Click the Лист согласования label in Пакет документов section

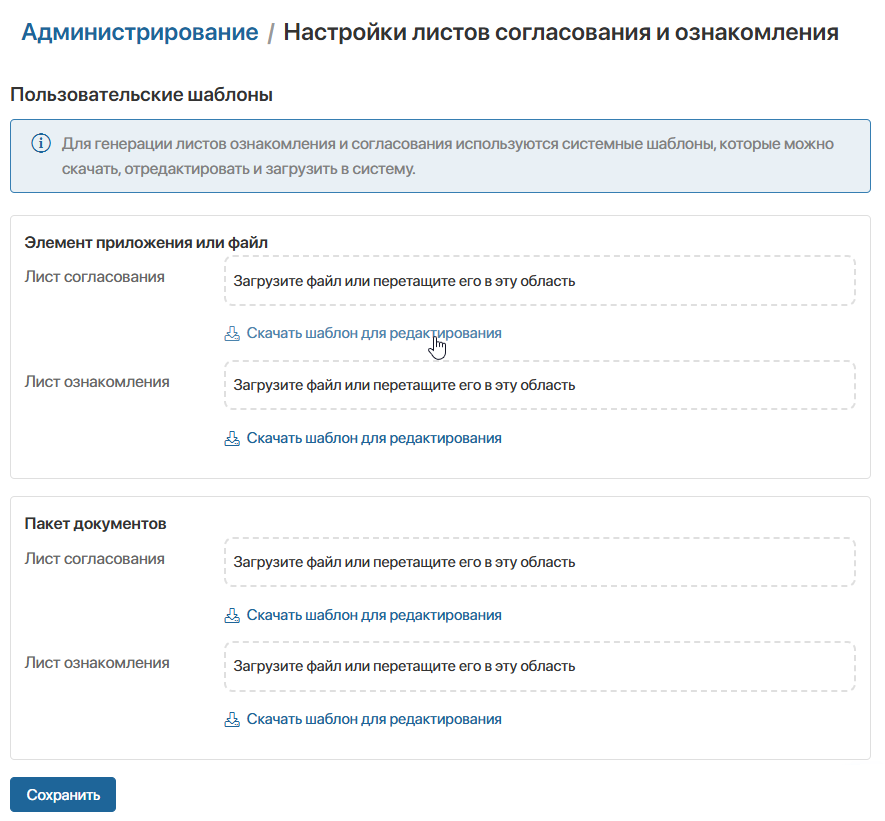tap(95, 559)
